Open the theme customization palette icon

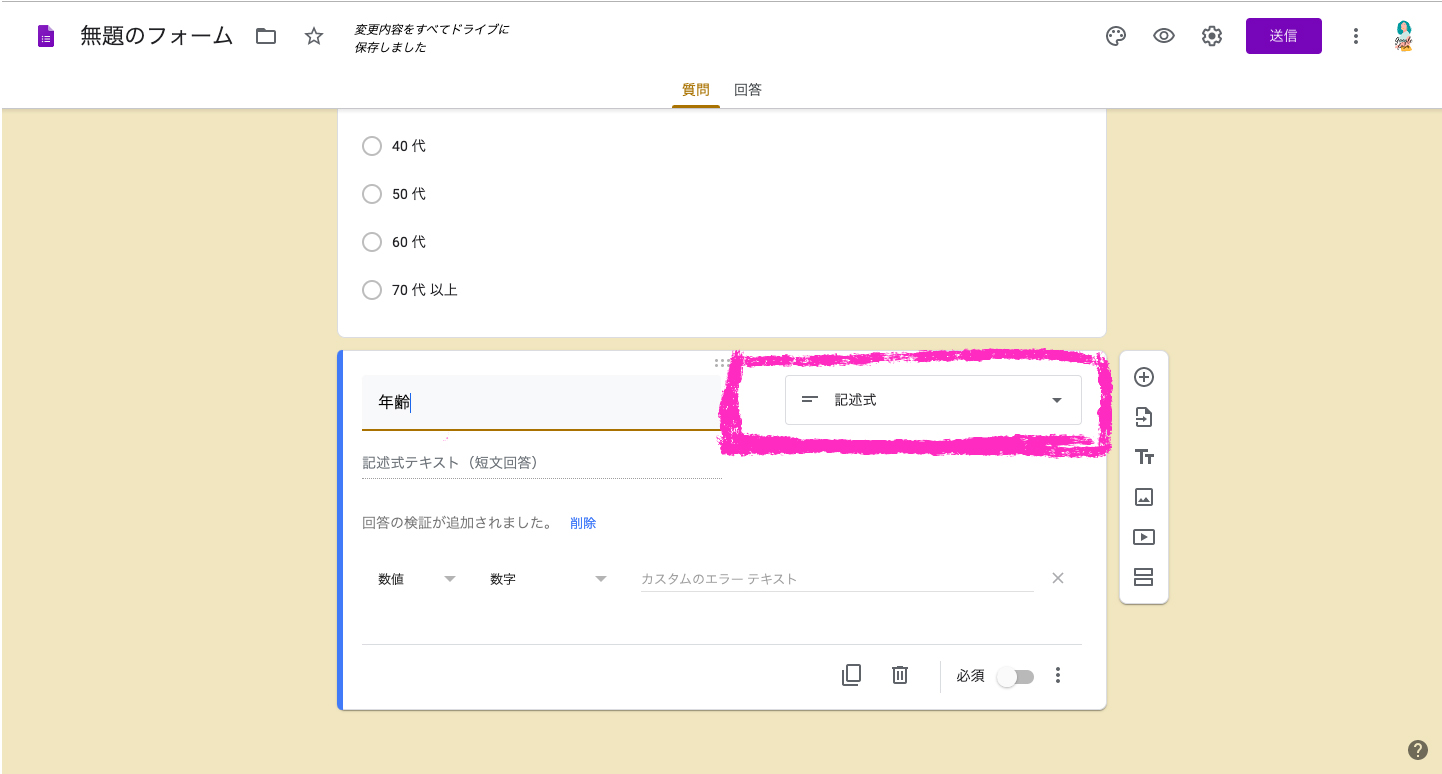click(1116, 37)
